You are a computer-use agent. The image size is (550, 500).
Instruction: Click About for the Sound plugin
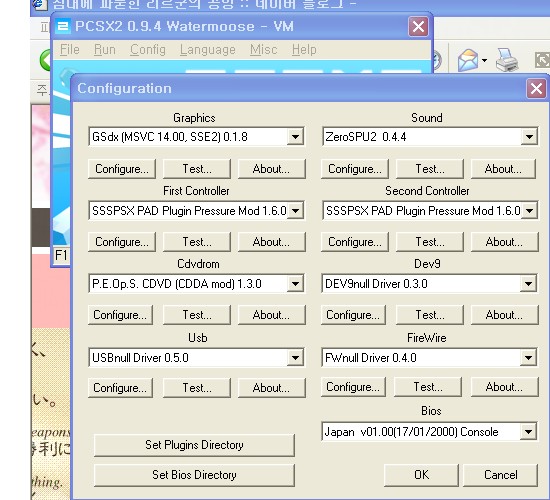click(x=503, y=169)
